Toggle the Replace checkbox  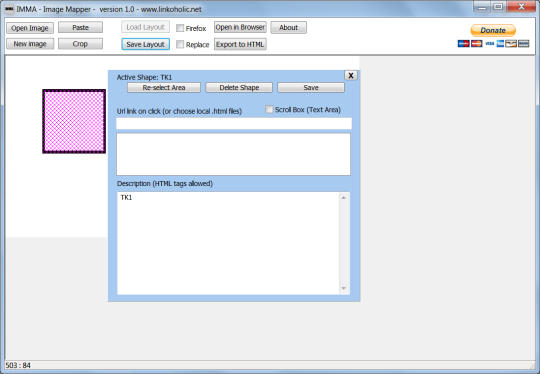click(x=180, y=44)
